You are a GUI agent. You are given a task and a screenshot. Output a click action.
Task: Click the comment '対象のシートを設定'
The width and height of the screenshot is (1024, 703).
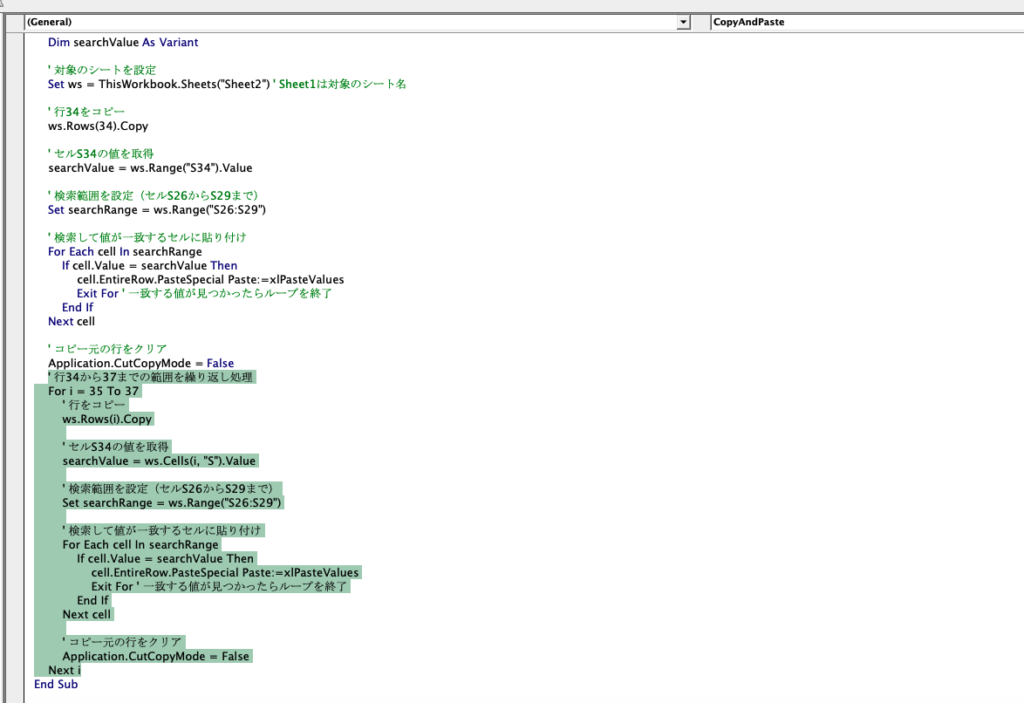[101, 70]
